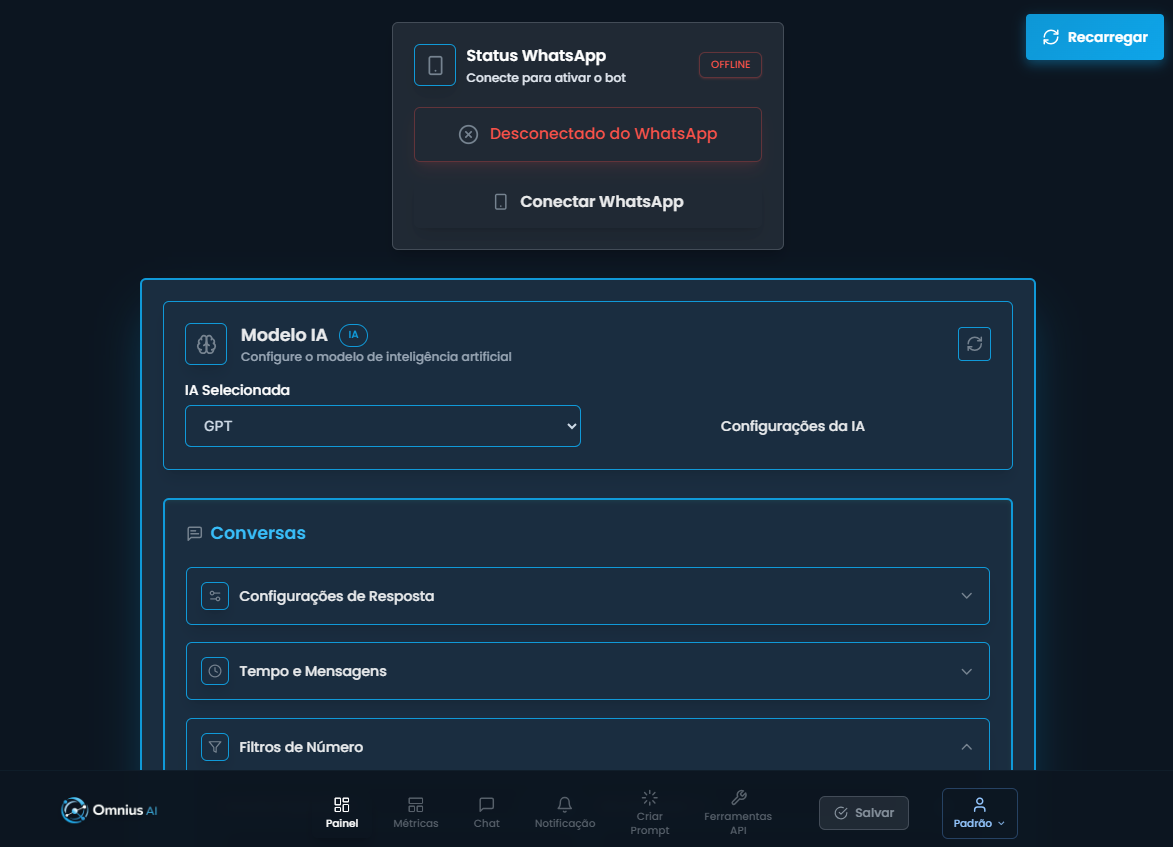Click the Omnius AI logo
This screenshot has width=1173, height=847.
108,811
